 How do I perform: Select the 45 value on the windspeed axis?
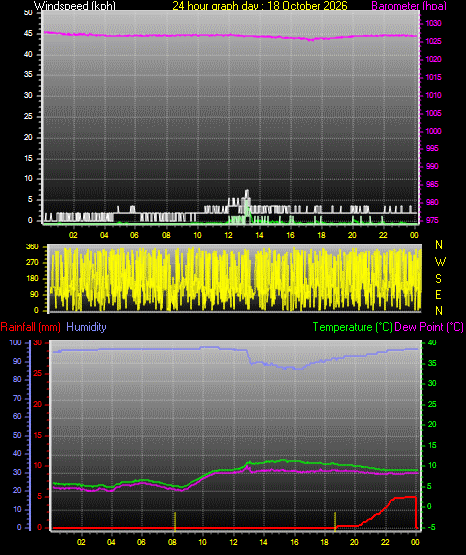click(28, 34)
